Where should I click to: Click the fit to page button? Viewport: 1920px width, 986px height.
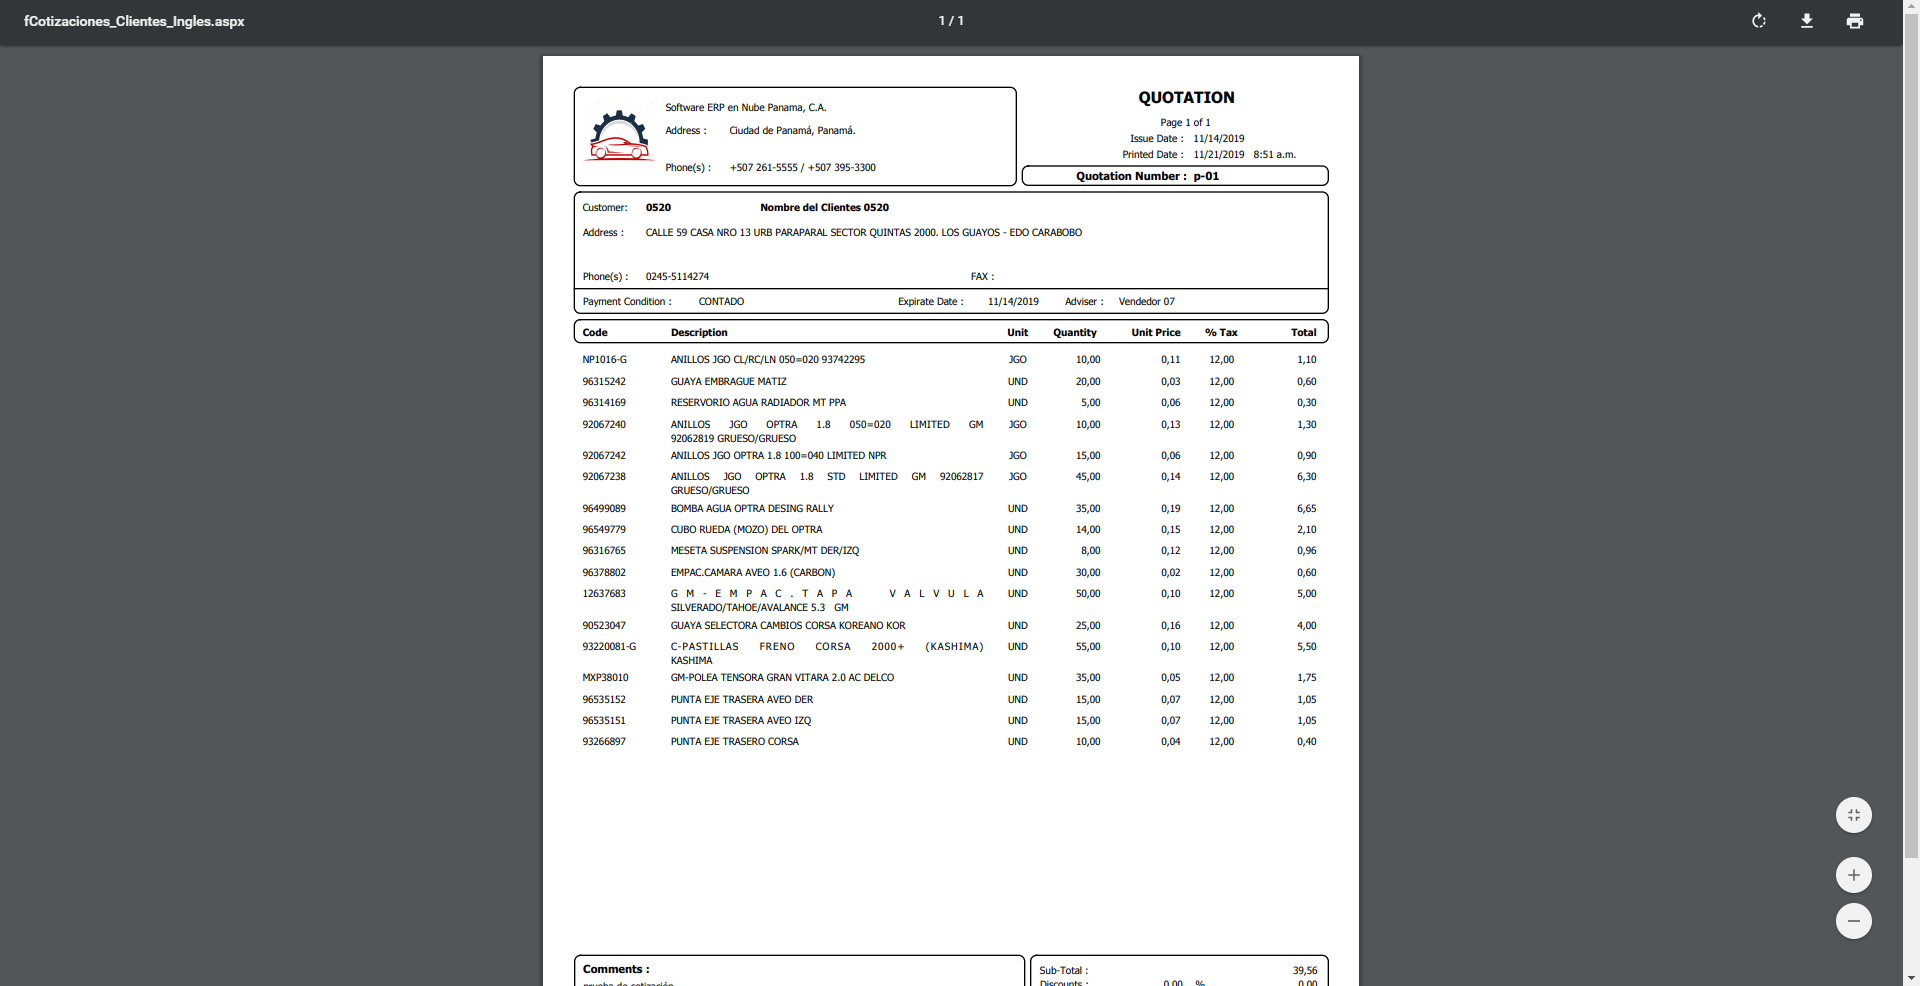click(x=1854, y=815)
